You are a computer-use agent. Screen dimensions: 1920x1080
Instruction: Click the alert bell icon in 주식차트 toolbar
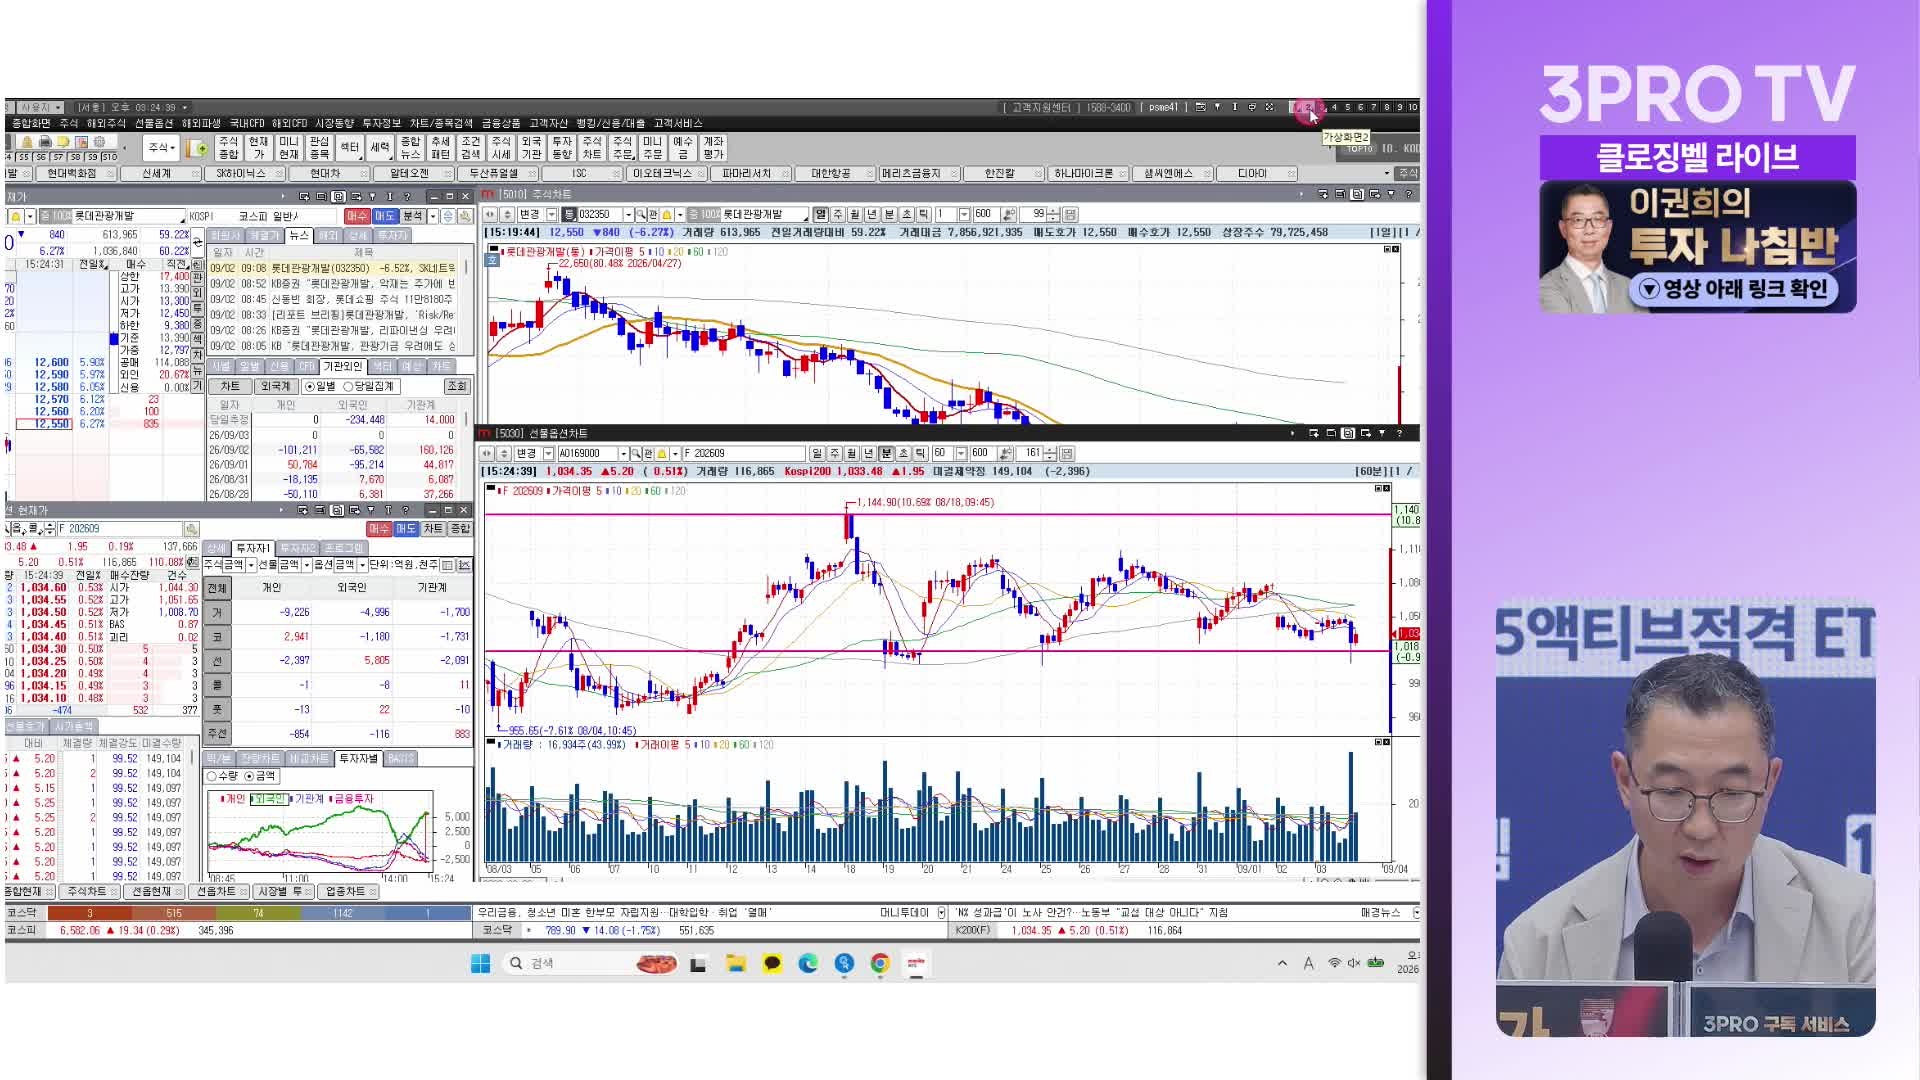666,215
